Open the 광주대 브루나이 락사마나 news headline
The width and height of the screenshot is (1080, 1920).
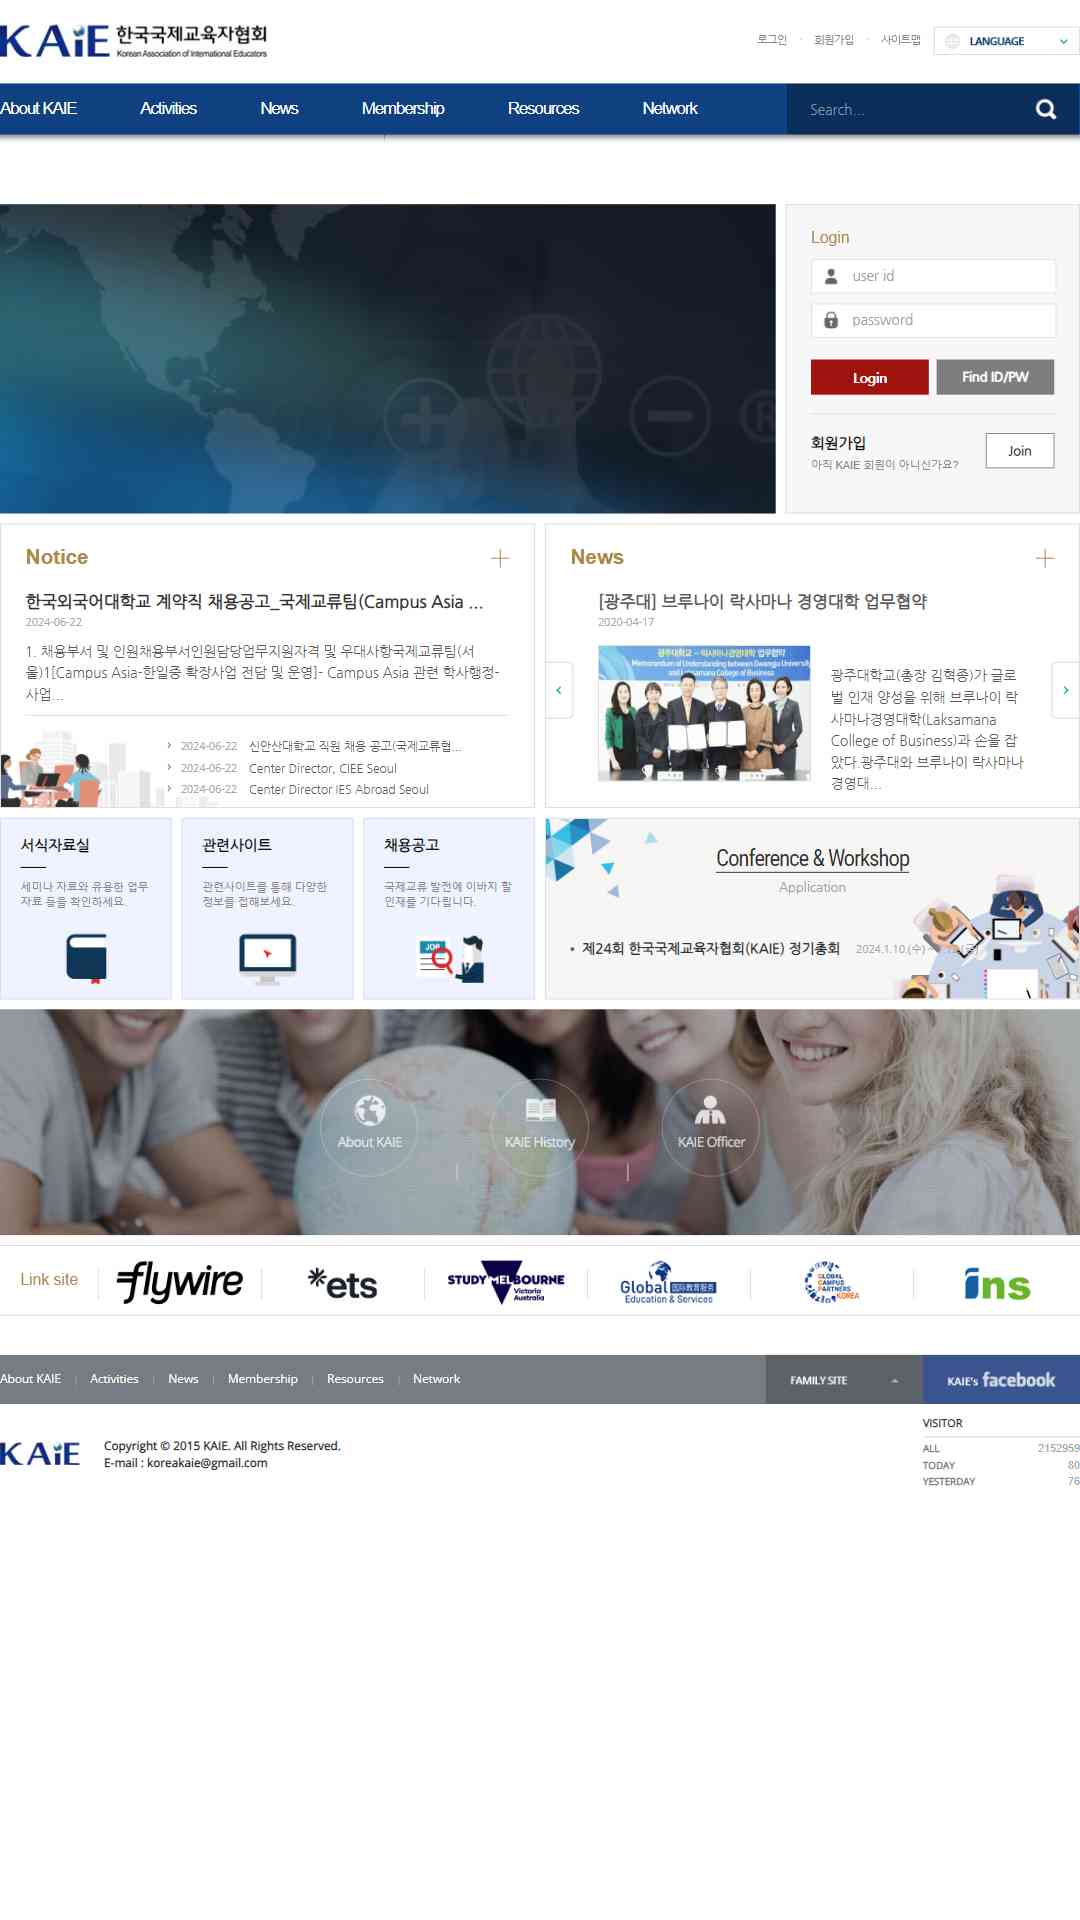coord(763,601)
